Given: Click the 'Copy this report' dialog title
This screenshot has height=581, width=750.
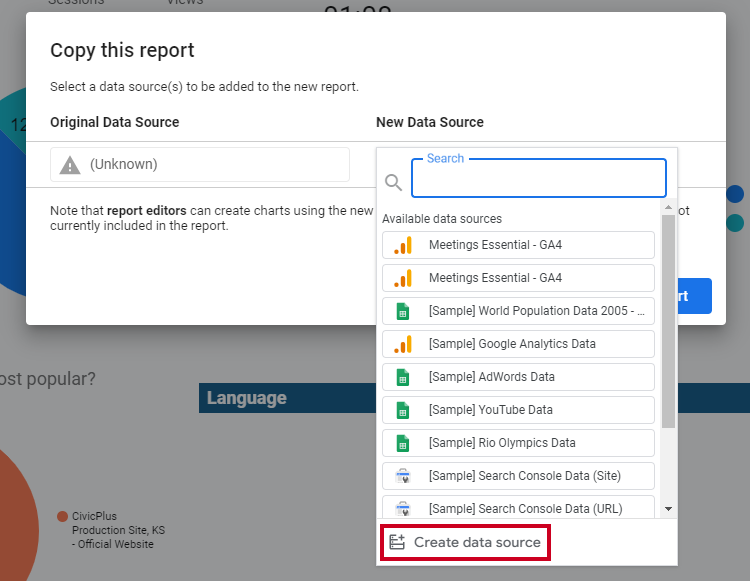Looking at the screenshot, I should 122,50.
